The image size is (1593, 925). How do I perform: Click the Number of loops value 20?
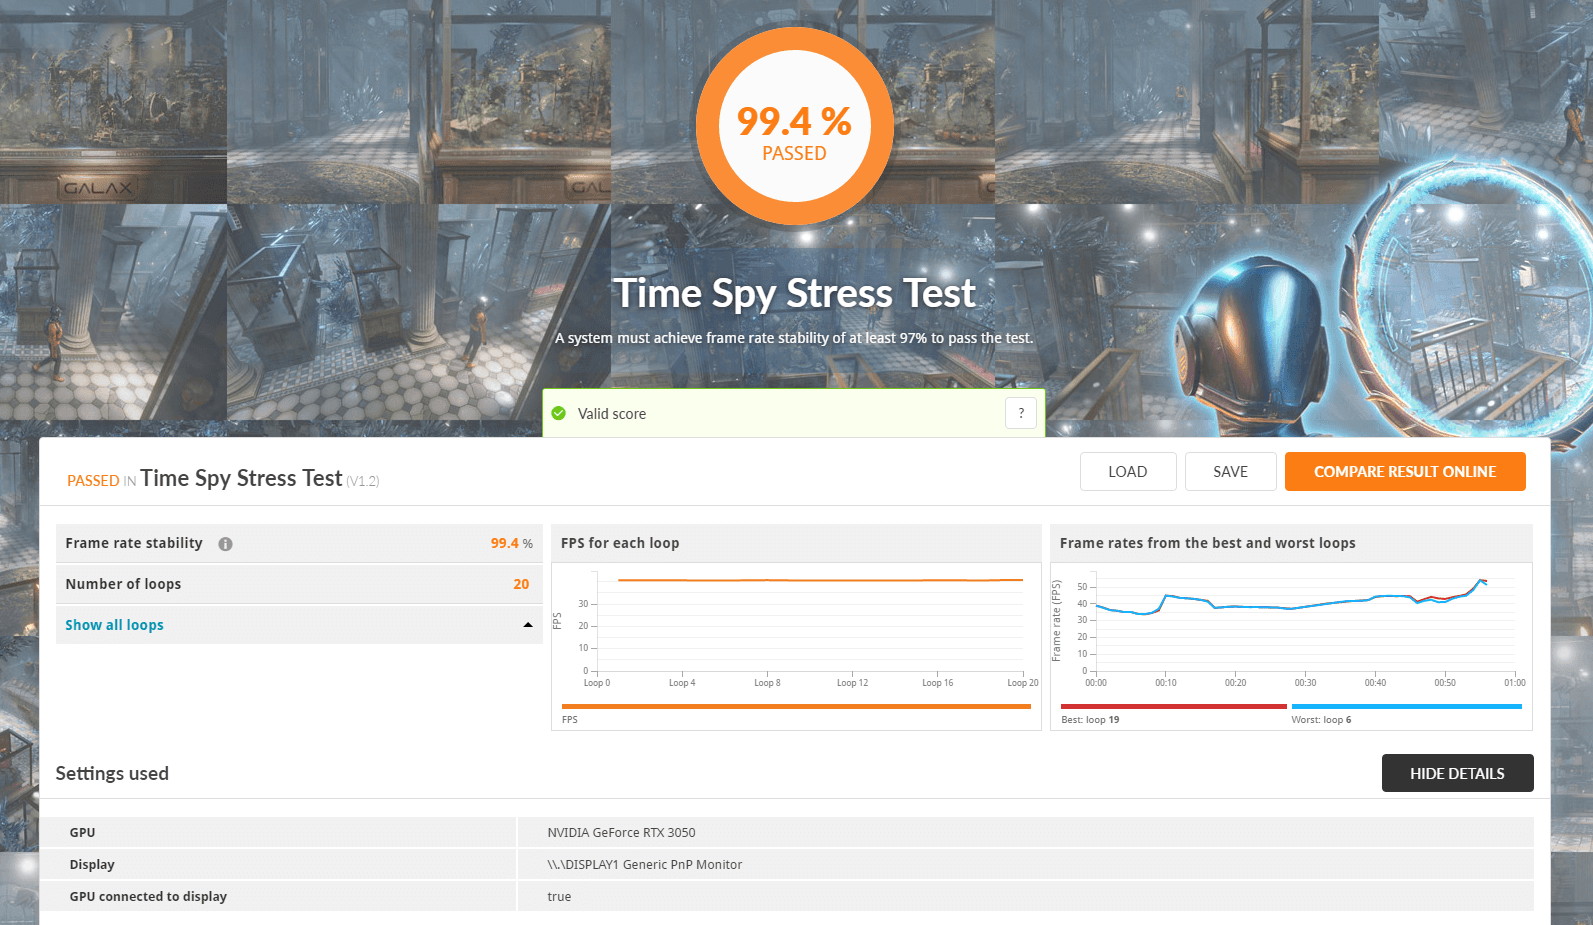[521, 584]
